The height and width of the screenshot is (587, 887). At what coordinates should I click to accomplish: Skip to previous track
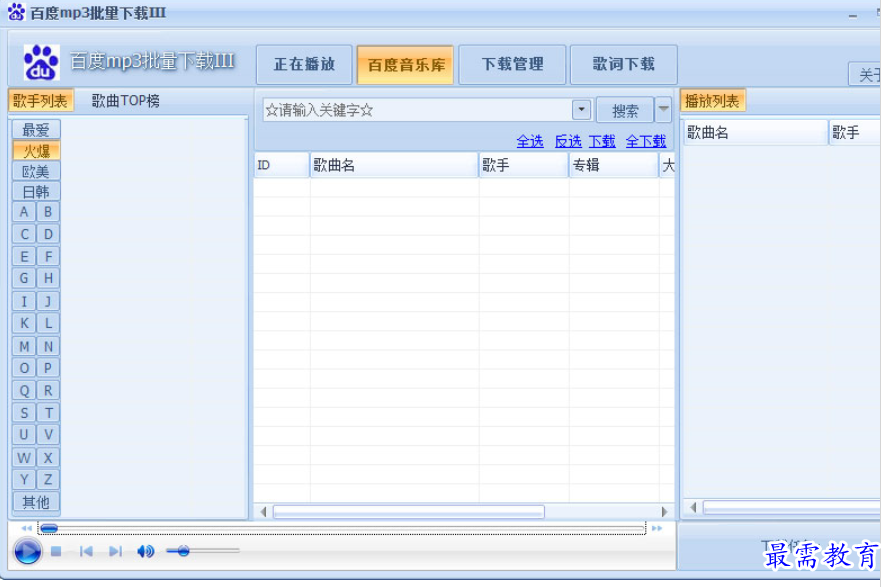click(x=86, y=551)
